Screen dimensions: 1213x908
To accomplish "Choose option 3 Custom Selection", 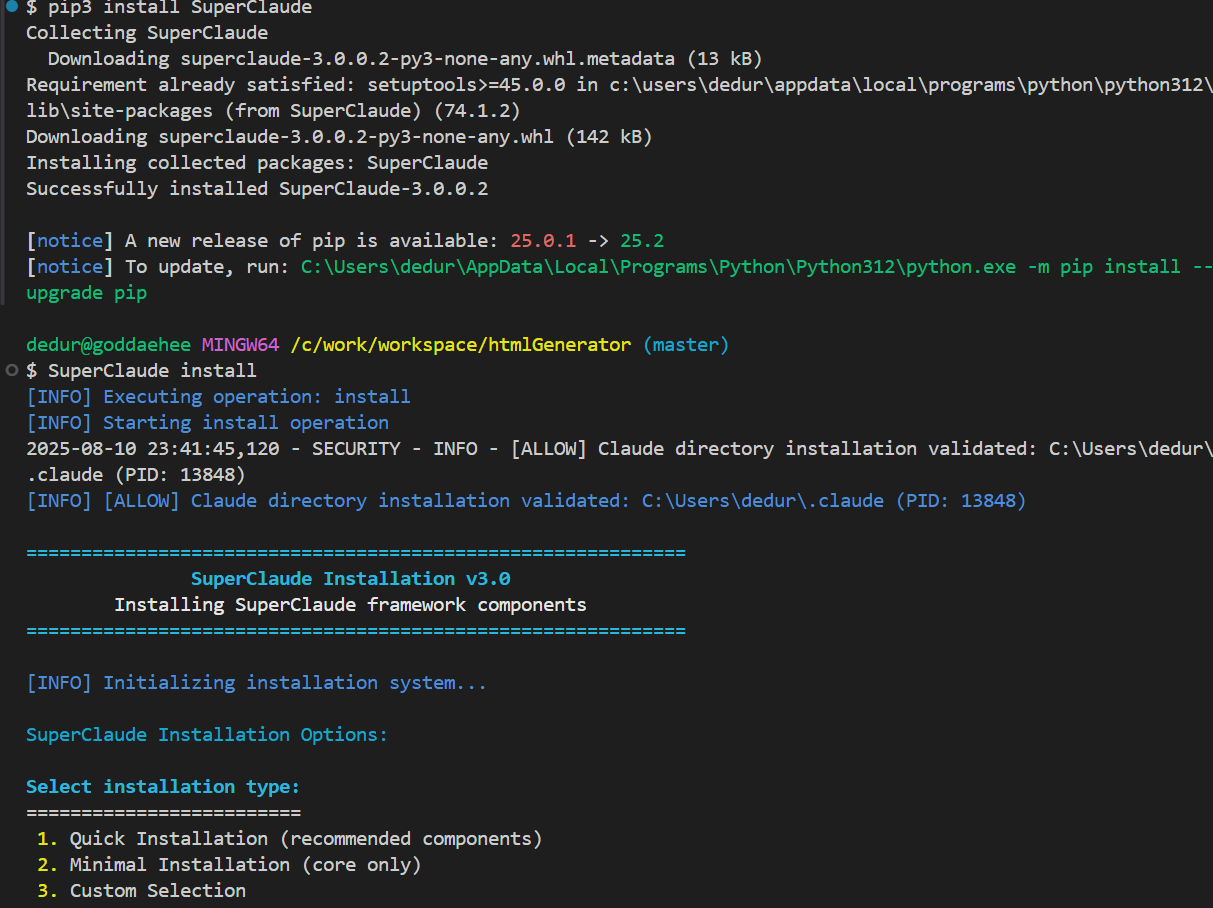I will click(x=141, y=891).
